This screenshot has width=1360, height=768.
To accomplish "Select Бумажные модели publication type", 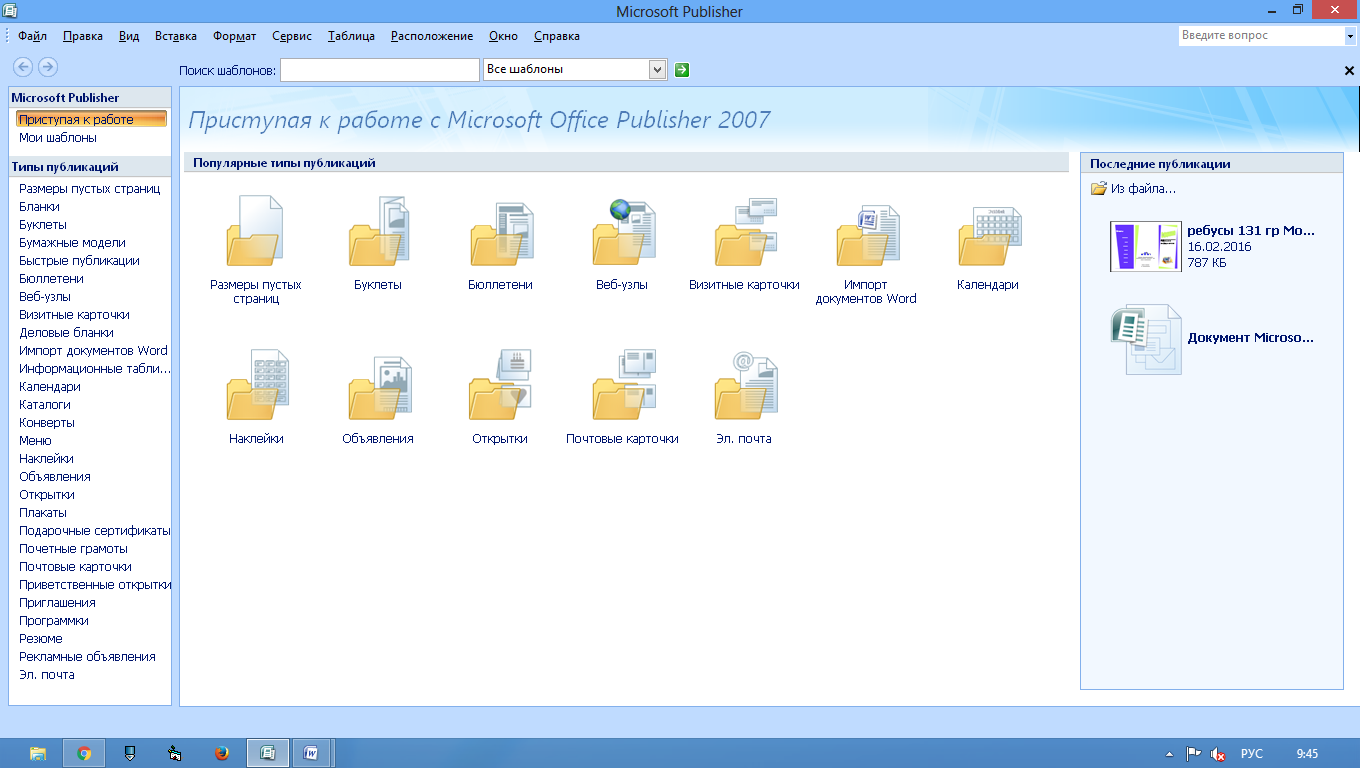I will (x=72, y=243).
